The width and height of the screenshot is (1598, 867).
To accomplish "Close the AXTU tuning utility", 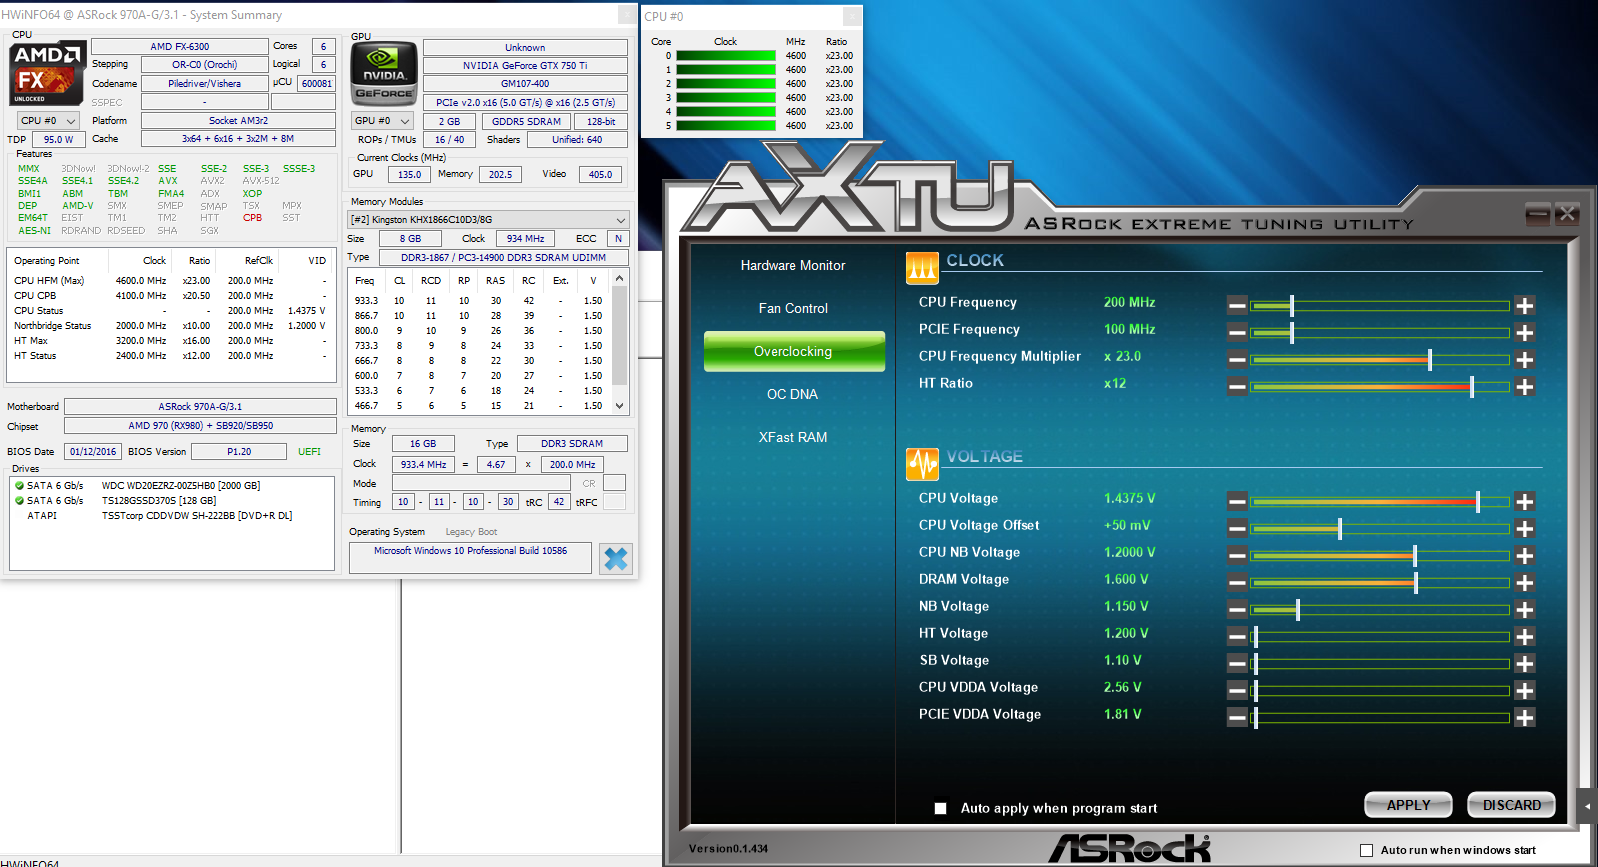I will pyautogui.click(x=1567, y=213).
